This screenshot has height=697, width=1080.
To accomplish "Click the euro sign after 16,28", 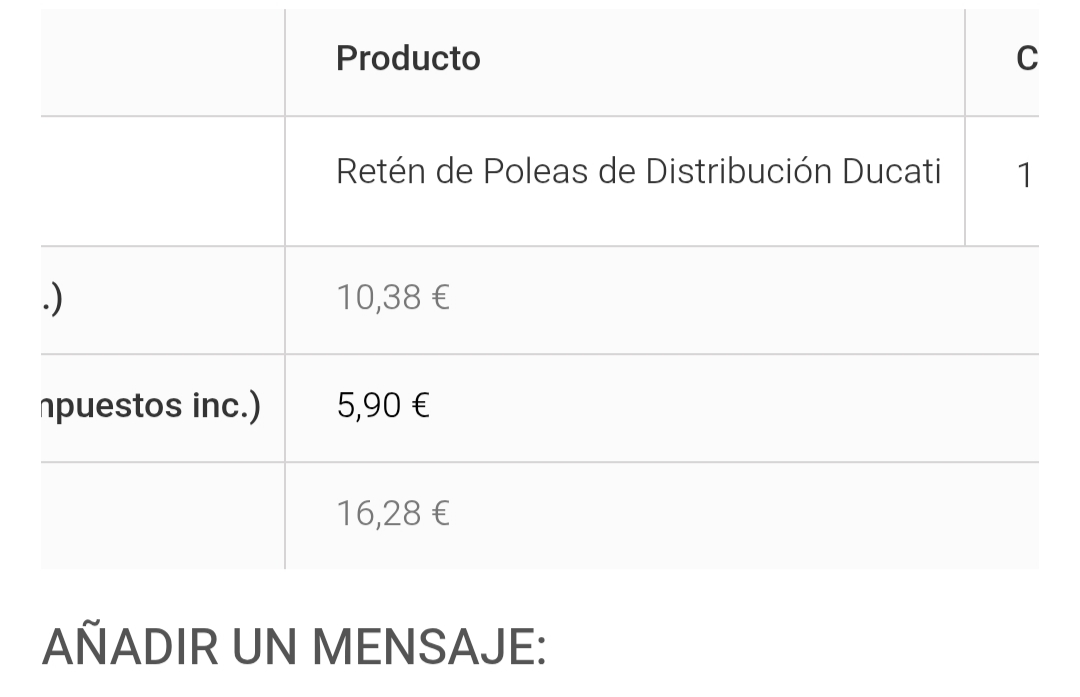I will coord(441,514).
